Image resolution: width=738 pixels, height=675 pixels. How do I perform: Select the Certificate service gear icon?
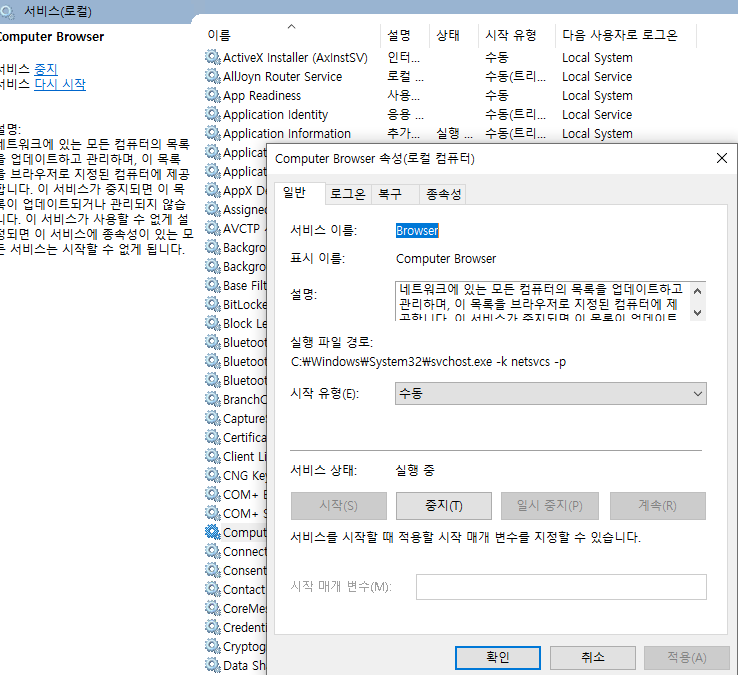click(213, 437)
